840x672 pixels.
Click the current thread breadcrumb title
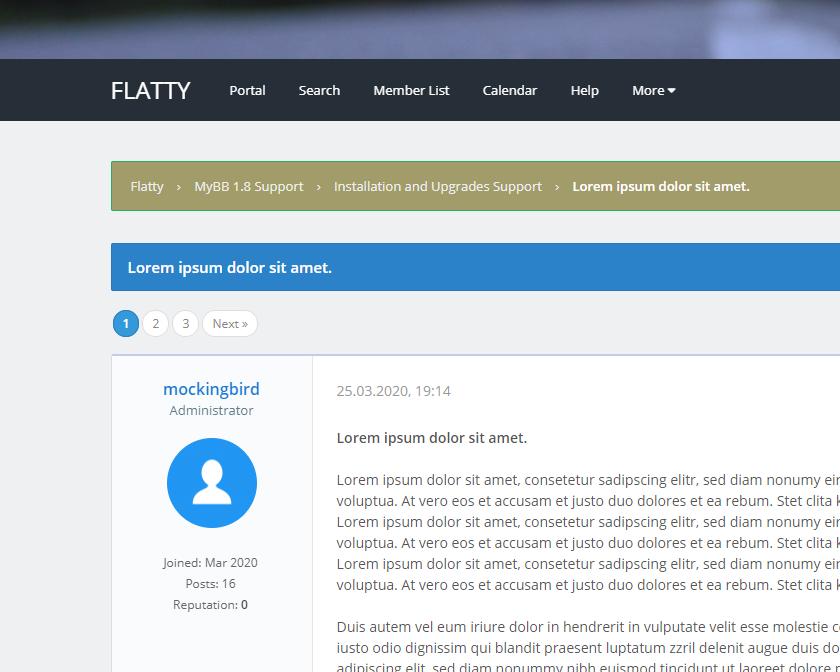tap(660, 186)
